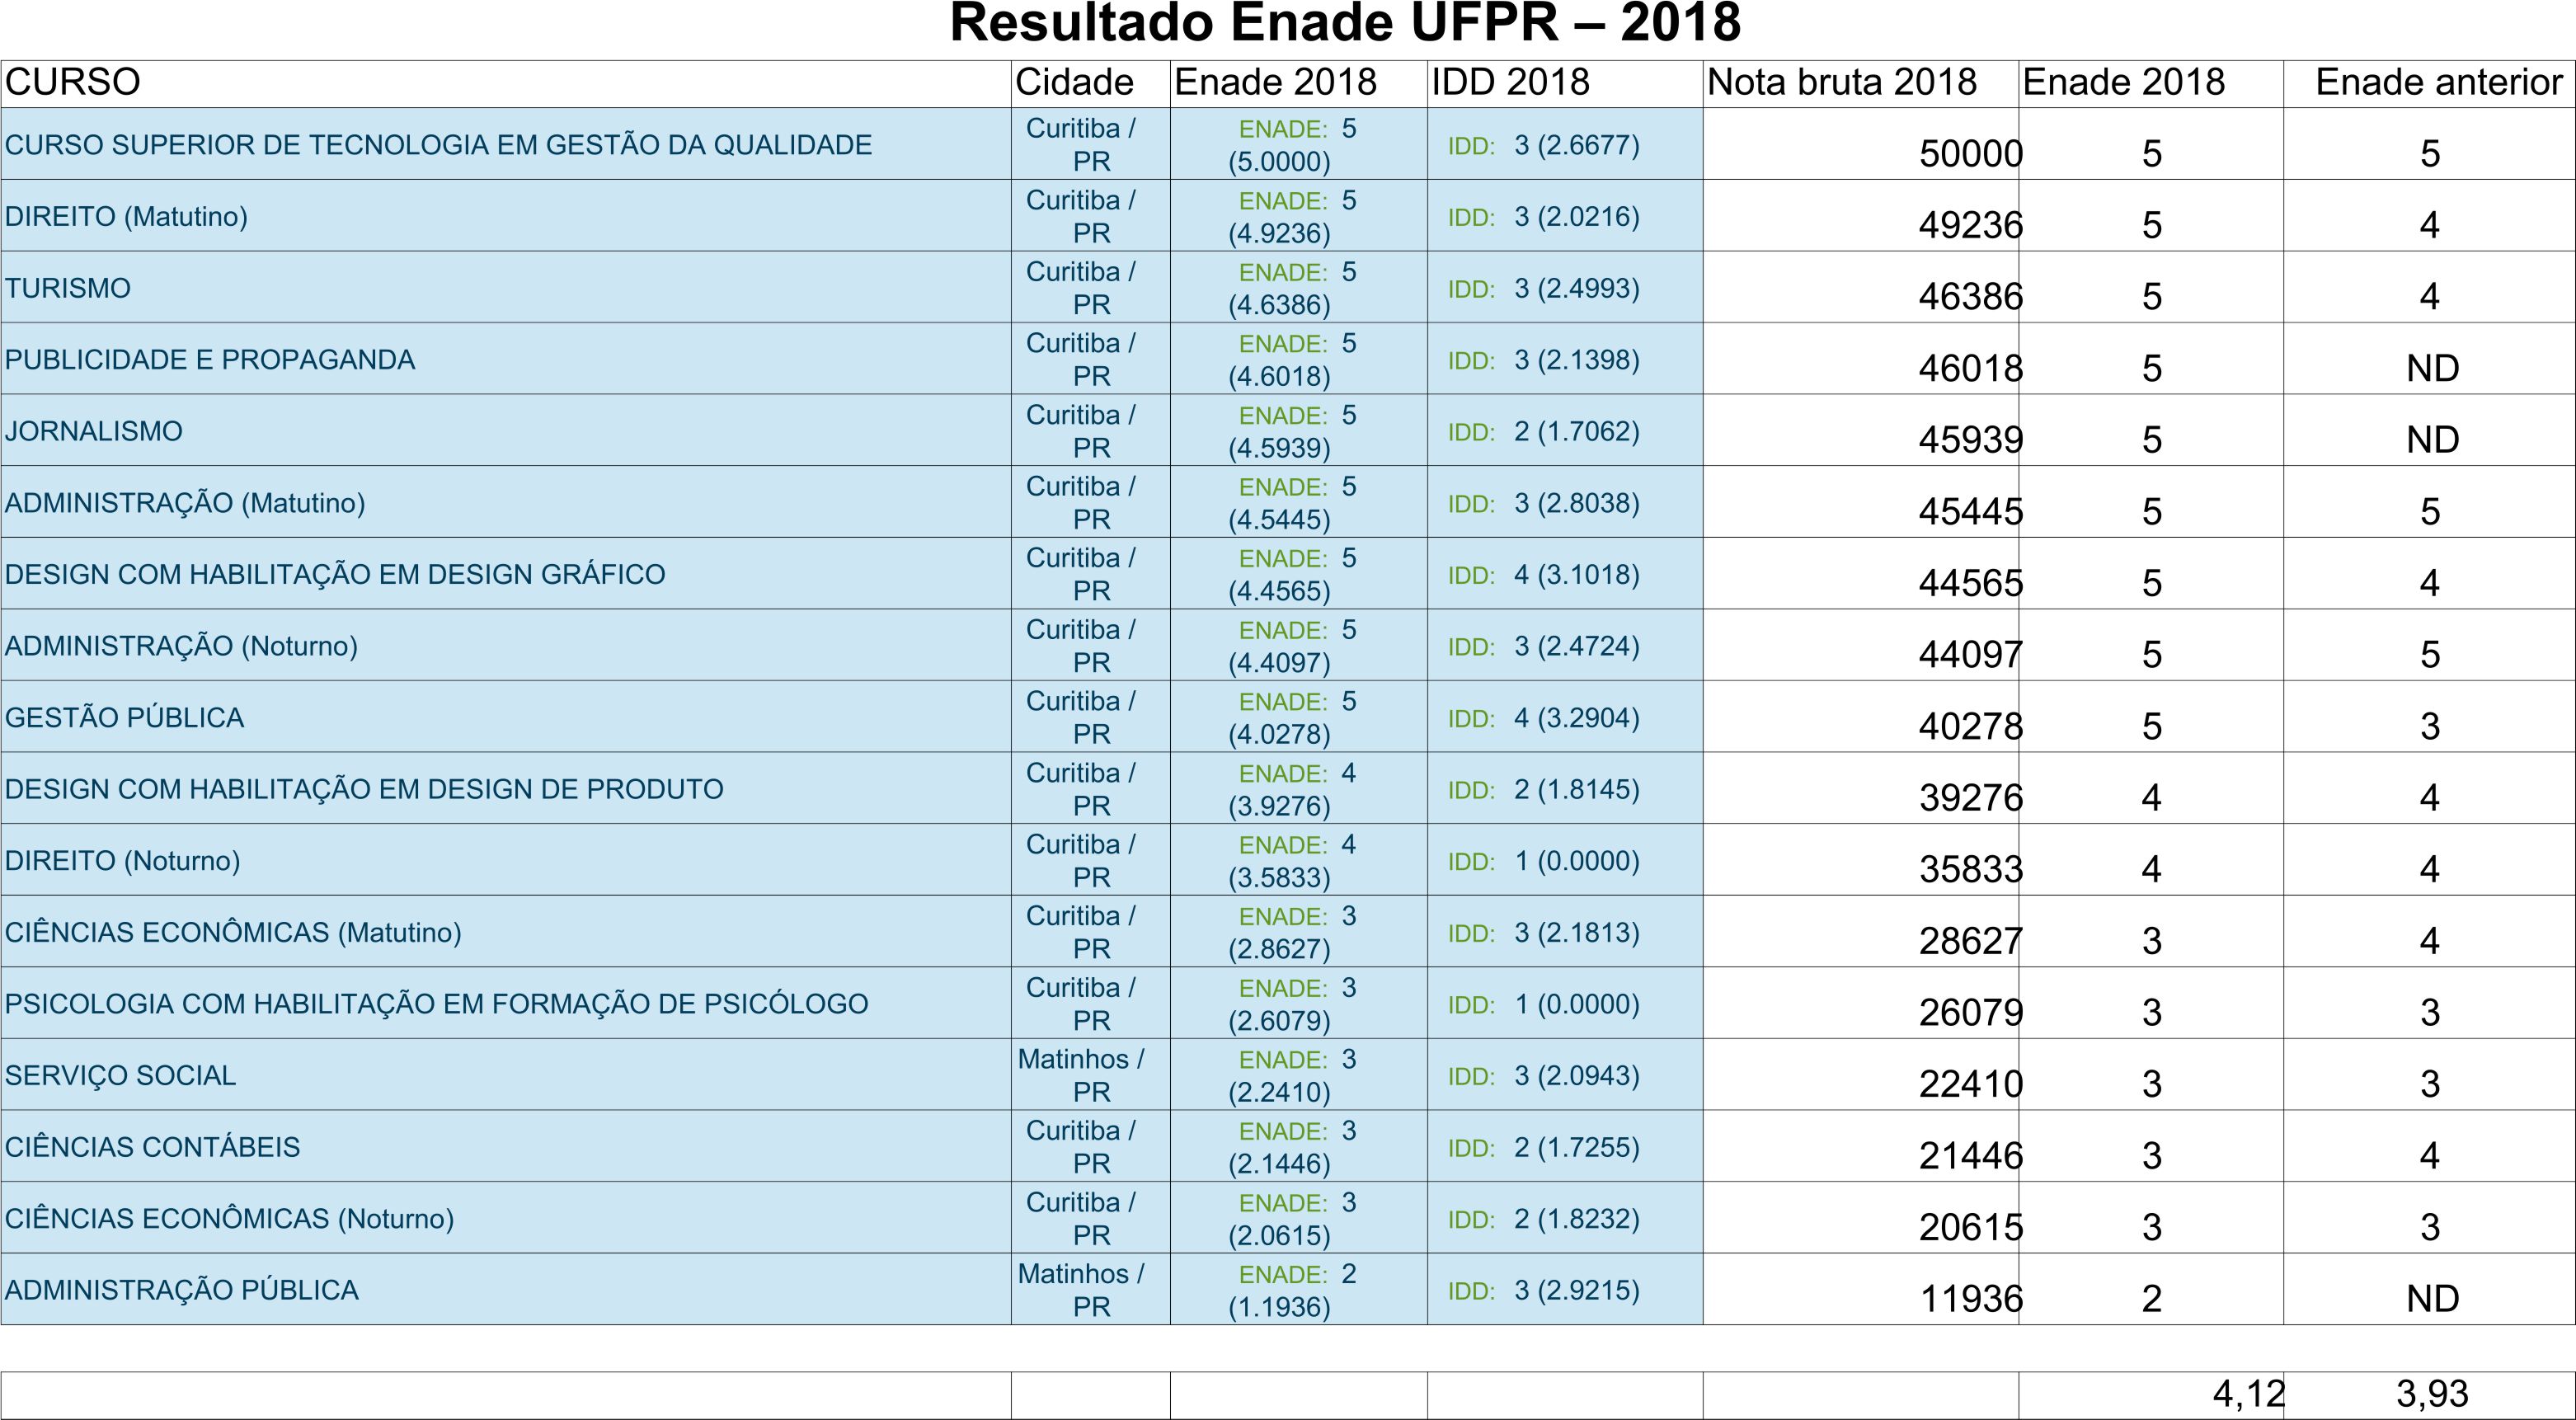The height and width of the screenshot is (1420, 2576).
Task: Click 'Matinhos / PR' in the ADMINISTRAÇÃO PÚBLICA row
Action: pos(1081,1290)
